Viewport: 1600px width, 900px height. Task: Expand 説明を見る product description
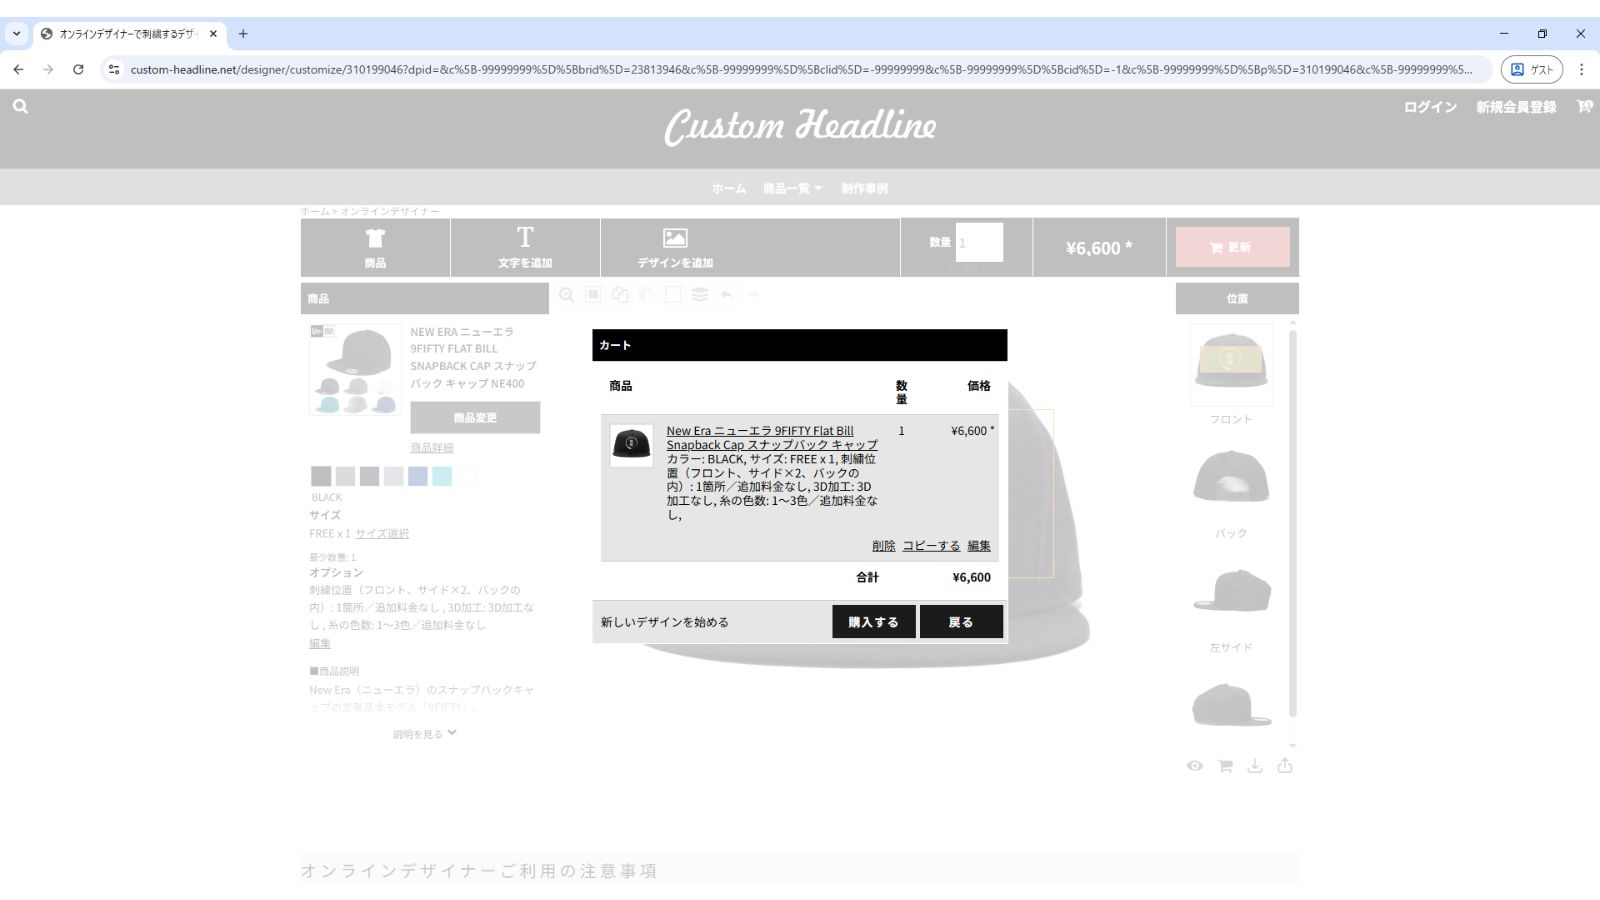424,734
